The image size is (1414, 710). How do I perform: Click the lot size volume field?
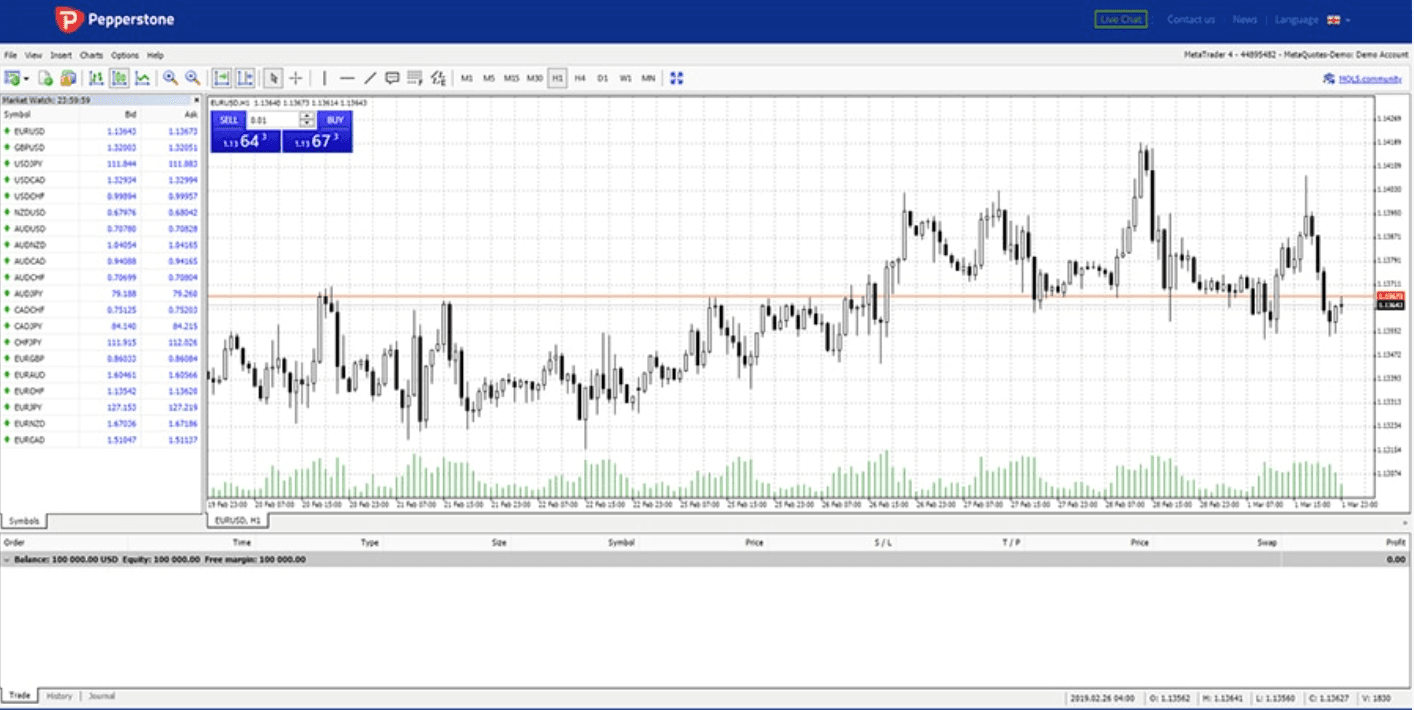pyautogui.click(x=272, y=120)
